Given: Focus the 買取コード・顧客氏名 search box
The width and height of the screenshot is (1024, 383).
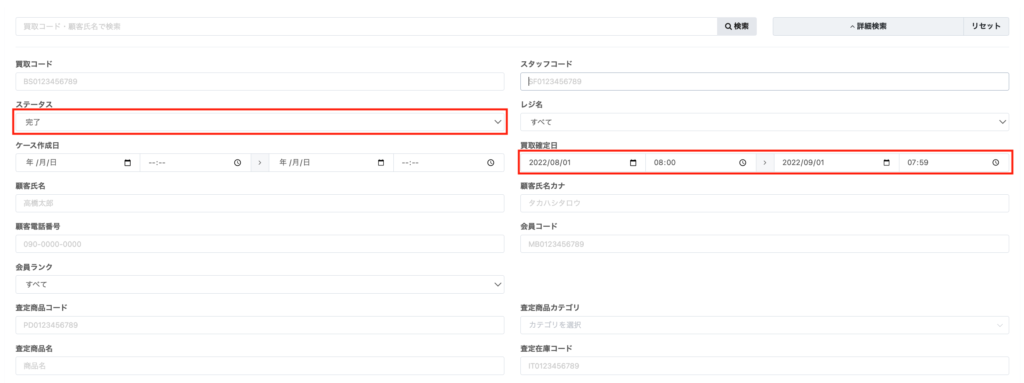Looking at the screenshot, I should [x=366, y=26].
